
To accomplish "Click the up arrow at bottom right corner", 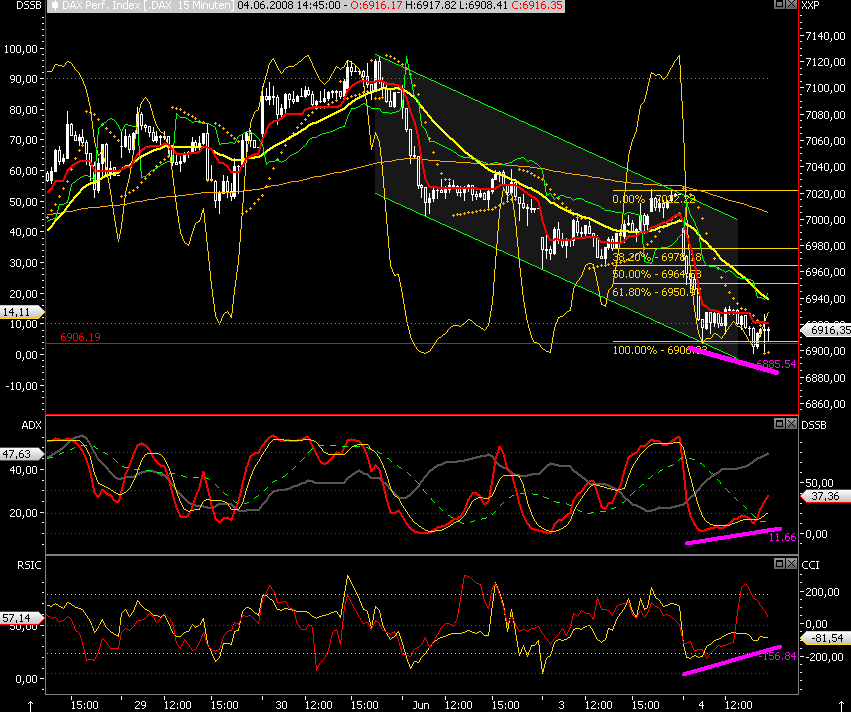I will tap(841, 705).
